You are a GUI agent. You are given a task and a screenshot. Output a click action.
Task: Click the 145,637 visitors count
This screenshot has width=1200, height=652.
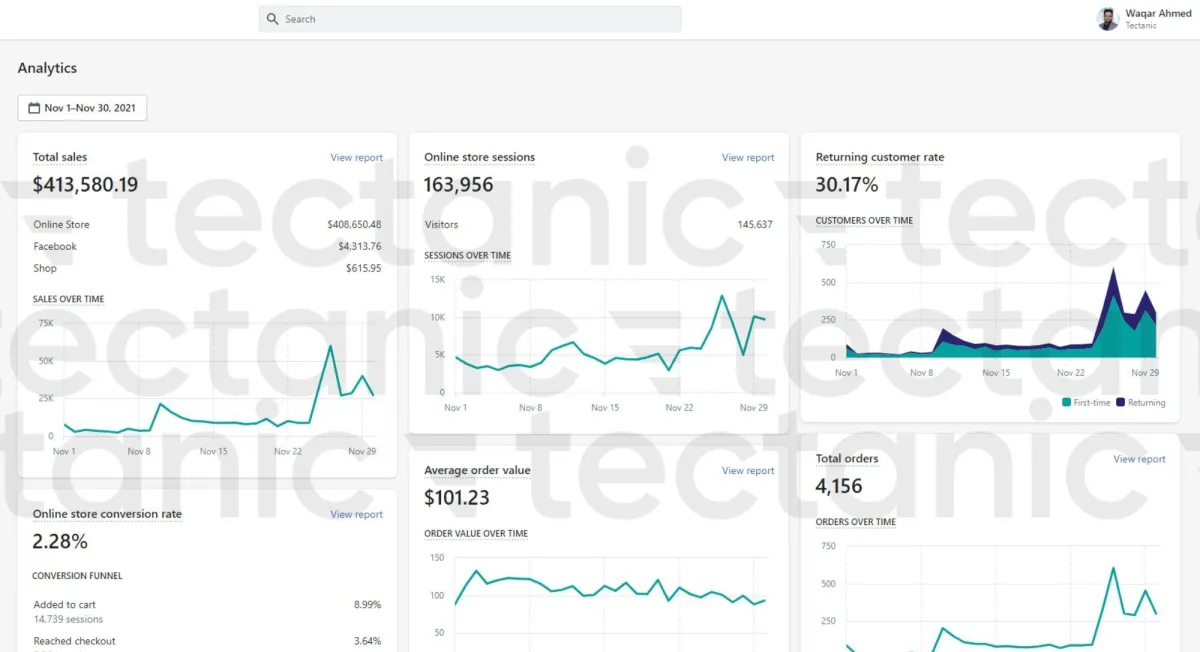755,225
